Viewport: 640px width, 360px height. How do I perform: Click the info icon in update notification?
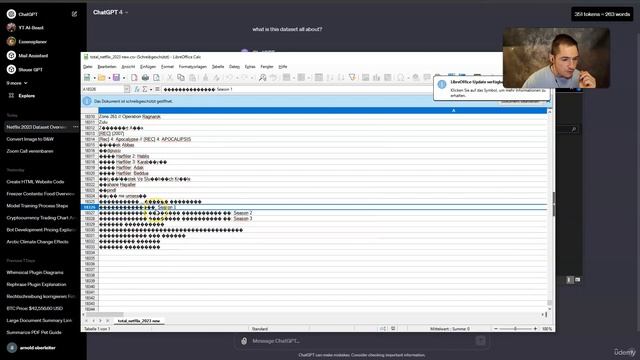pyautogui.click(x=442, y=84)
